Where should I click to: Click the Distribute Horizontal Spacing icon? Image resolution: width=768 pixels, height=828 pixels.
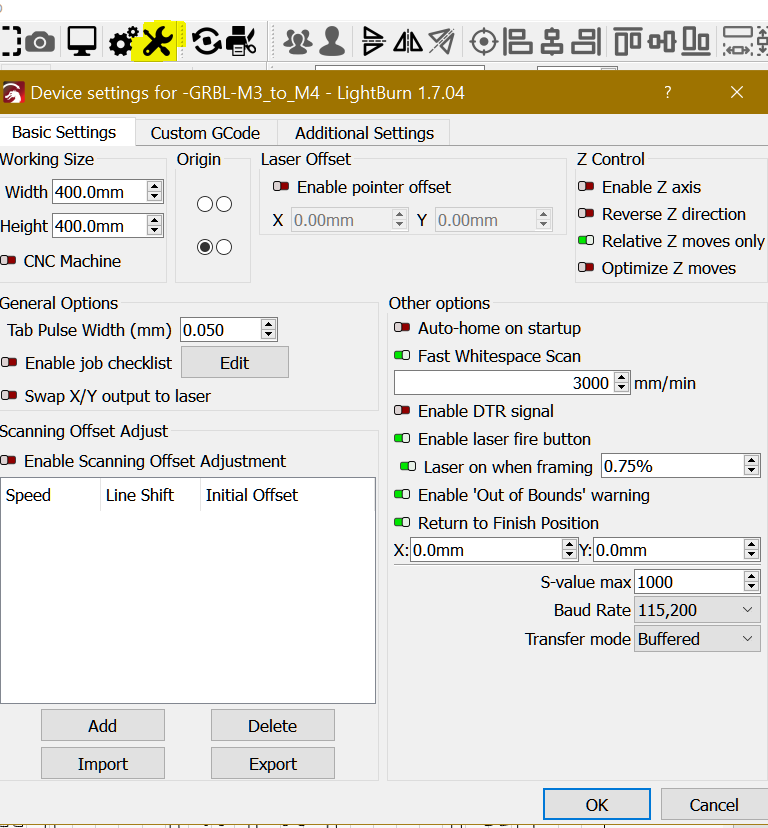(737, 42)
